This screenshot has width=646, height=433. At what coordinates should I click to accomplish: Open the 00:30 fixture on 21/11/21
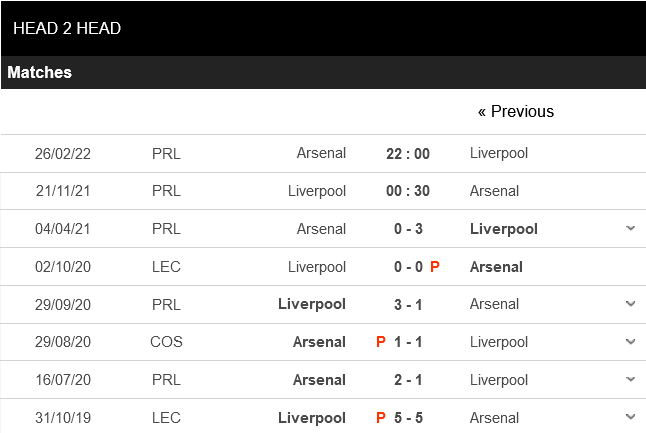[x=407, y=191]
